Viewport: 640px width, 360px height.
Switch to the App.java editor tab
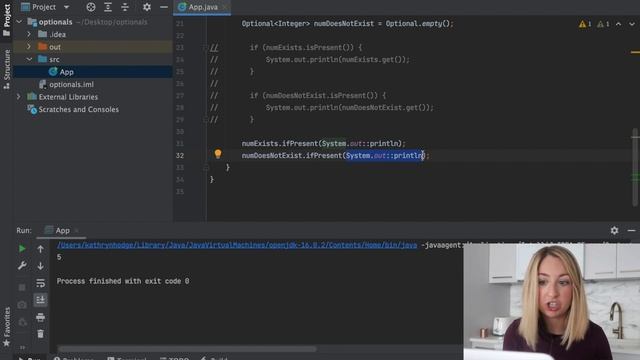pyautogui.click(x=203, y=7)
